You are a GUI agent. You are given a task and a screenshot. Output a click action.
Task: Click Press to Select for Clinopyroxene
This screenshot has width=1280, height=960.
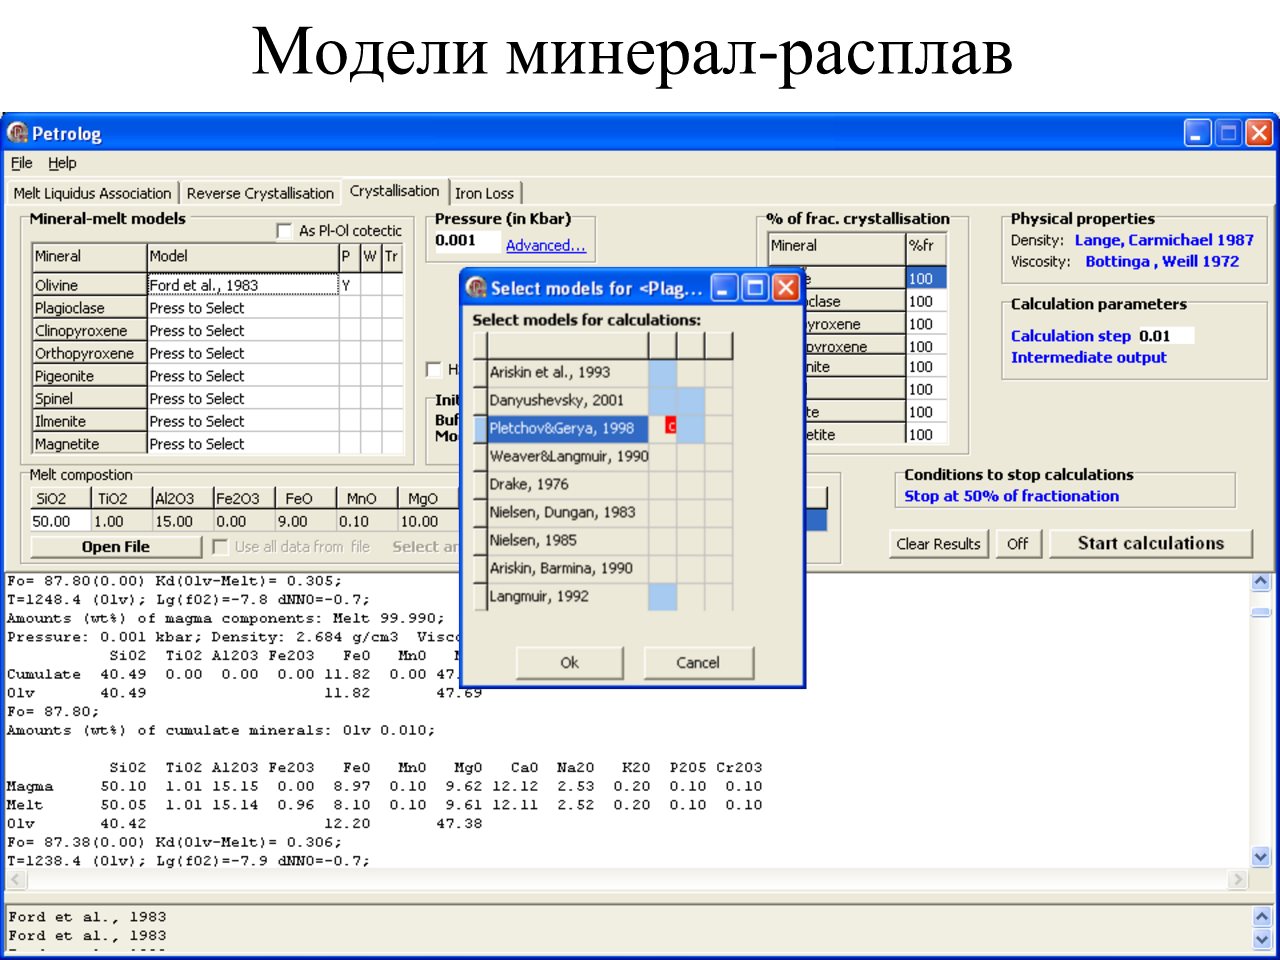(x=243, y=331)
